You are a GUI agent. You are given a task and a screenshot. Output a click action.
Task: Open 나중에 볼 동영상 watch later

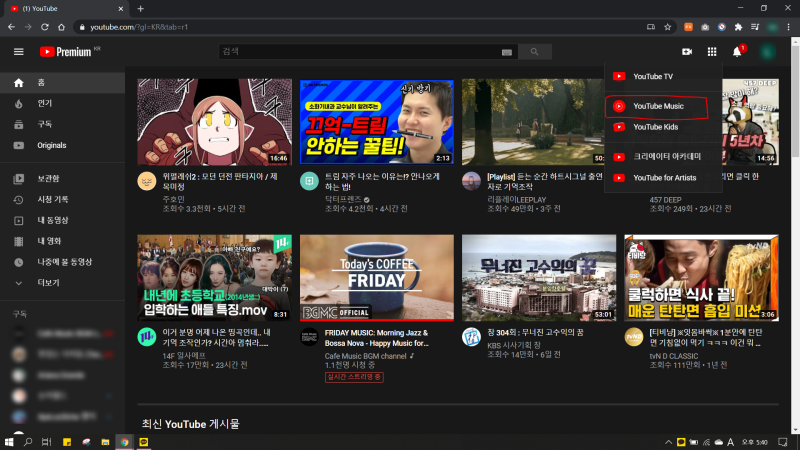62,262
